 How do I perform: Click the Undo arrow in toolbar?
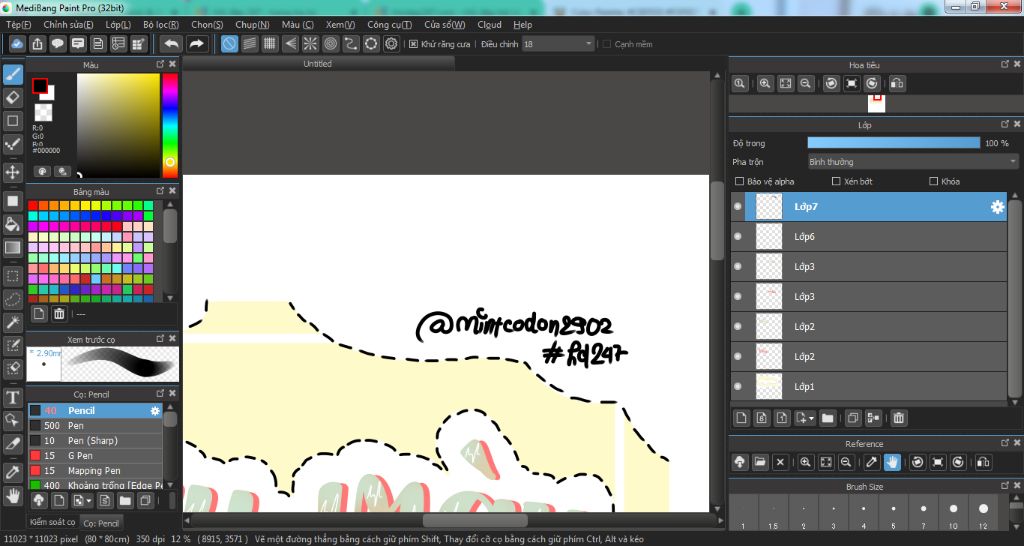click(x=172, y=44)
